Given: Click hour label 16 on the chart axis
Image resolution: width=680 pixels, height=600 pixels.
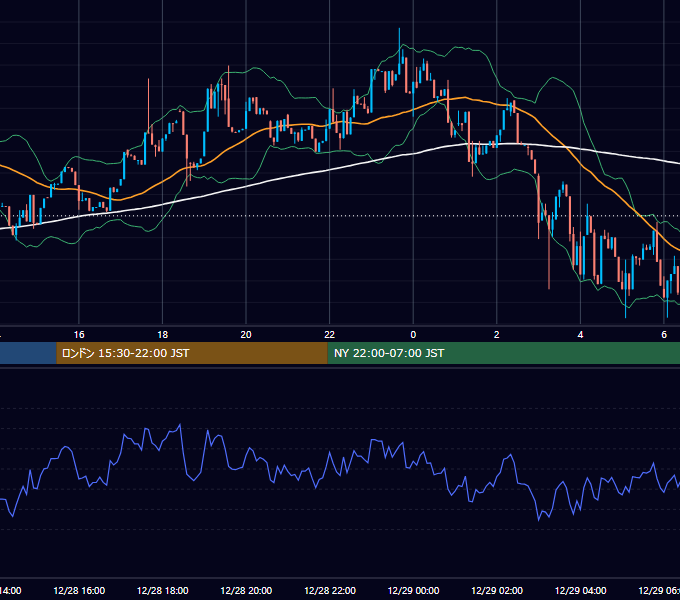Looking at the screenshot, I should coord(79,335).
